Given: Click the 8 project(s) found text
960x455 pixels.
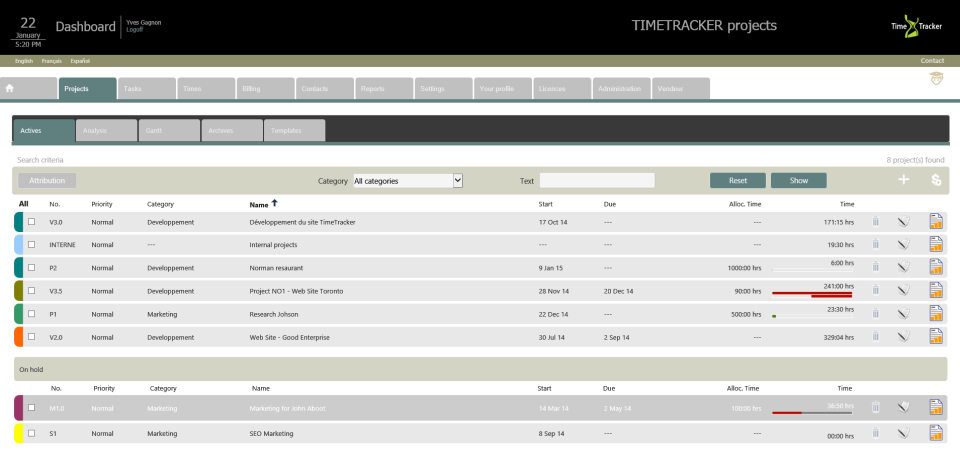Looking at the screenshot, I should 915,160.
